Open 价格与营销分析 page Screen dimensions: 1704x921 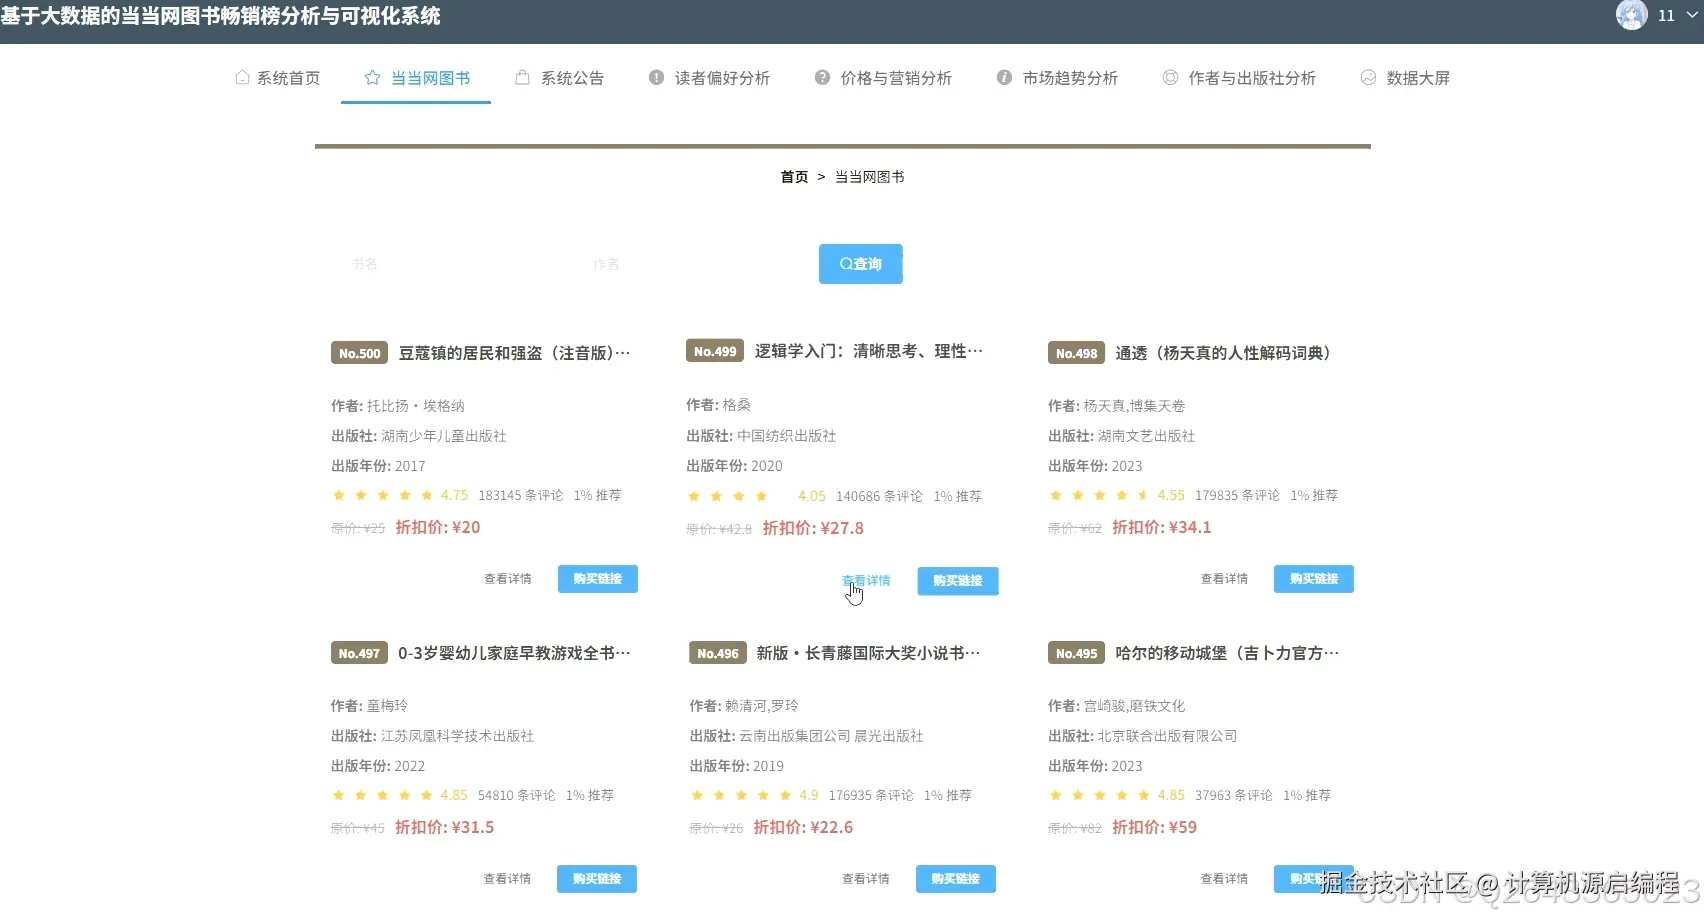click(x=883, y=78)
